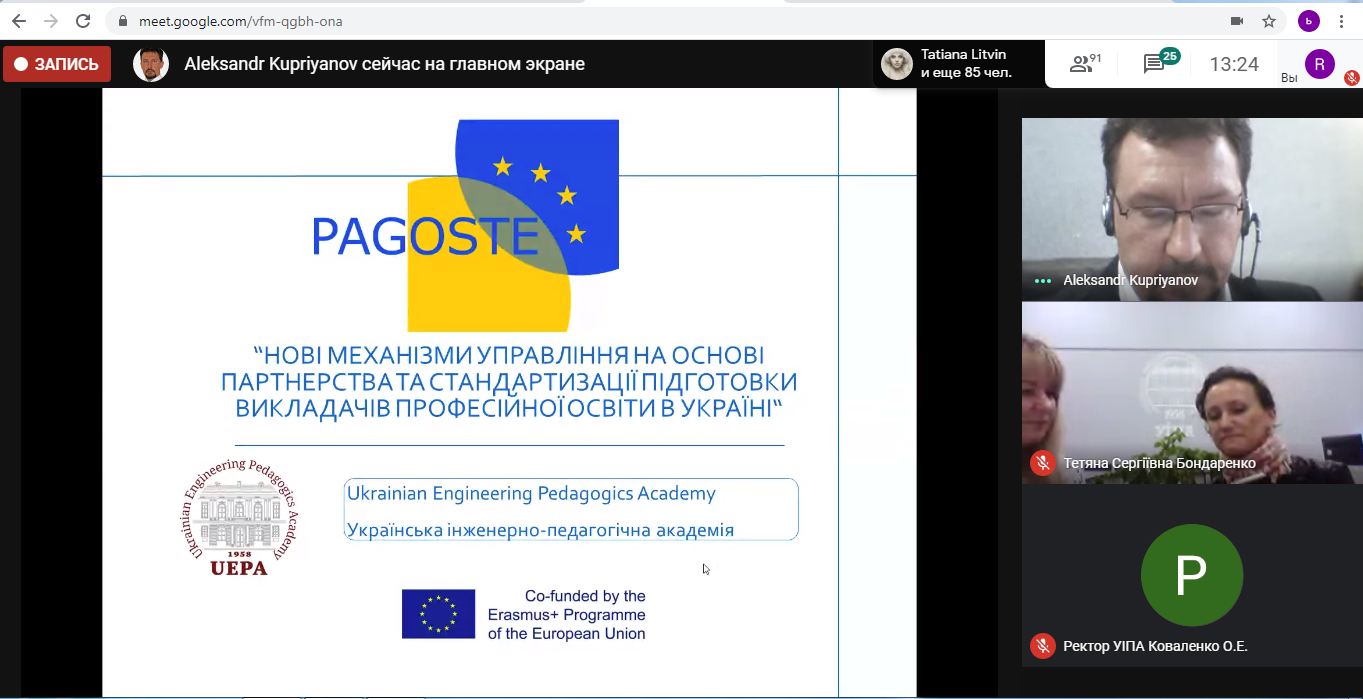1363x699 pixels.
Task: Reload the Google Meet page
Action: (83, 21)
